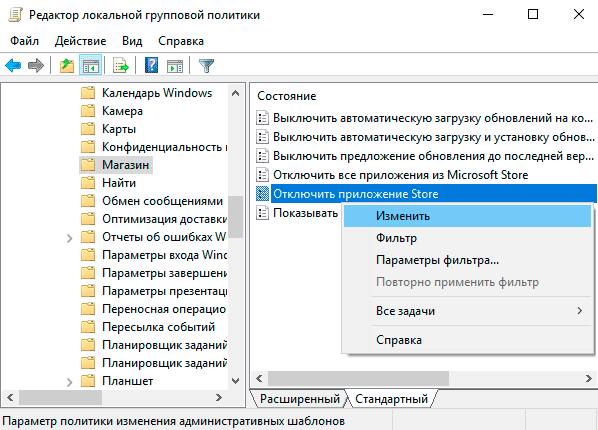Image resolution: width=598 pixels, height=430 pixels.
Task: Click the policy icon beside Отключить все приложения
Action: click(x=262, y=175)
